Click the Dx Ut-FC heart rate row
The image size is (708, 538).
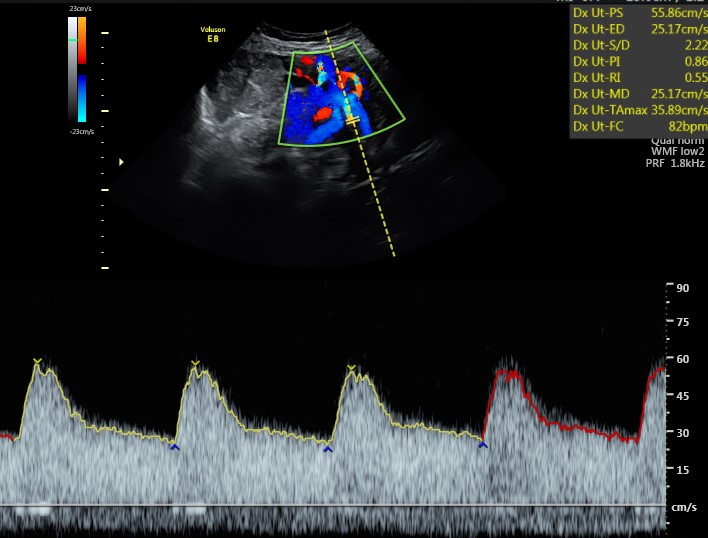tap(638, 128)
